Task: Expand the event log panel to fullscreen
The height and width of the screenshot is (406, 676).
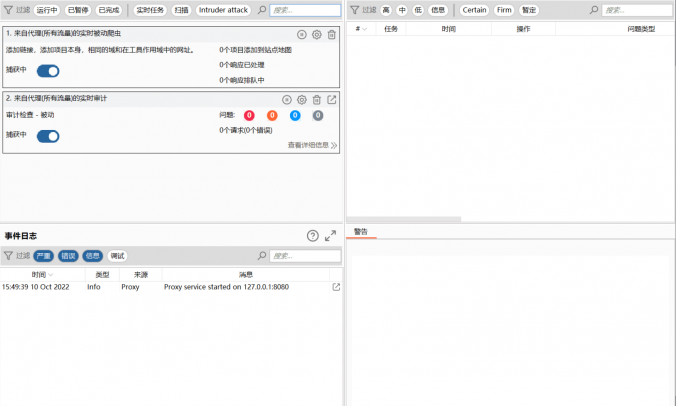Action: (x=331, y=236)
